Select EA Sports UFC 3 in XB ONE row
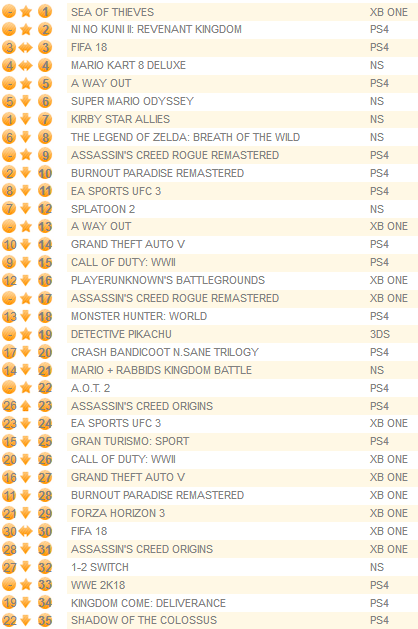 [x=116, y=423]
